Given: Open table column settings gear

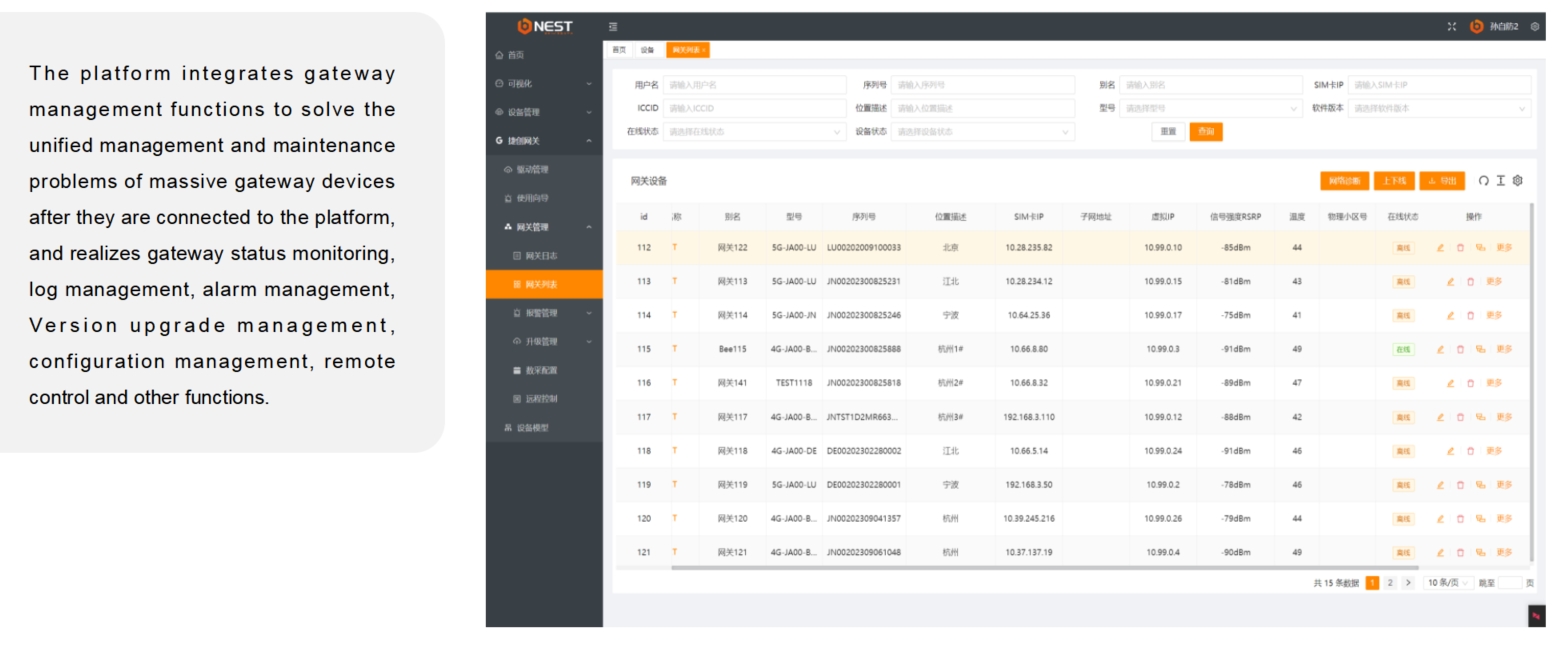Looking at the screenshot, I should [x=1517, y=181].
